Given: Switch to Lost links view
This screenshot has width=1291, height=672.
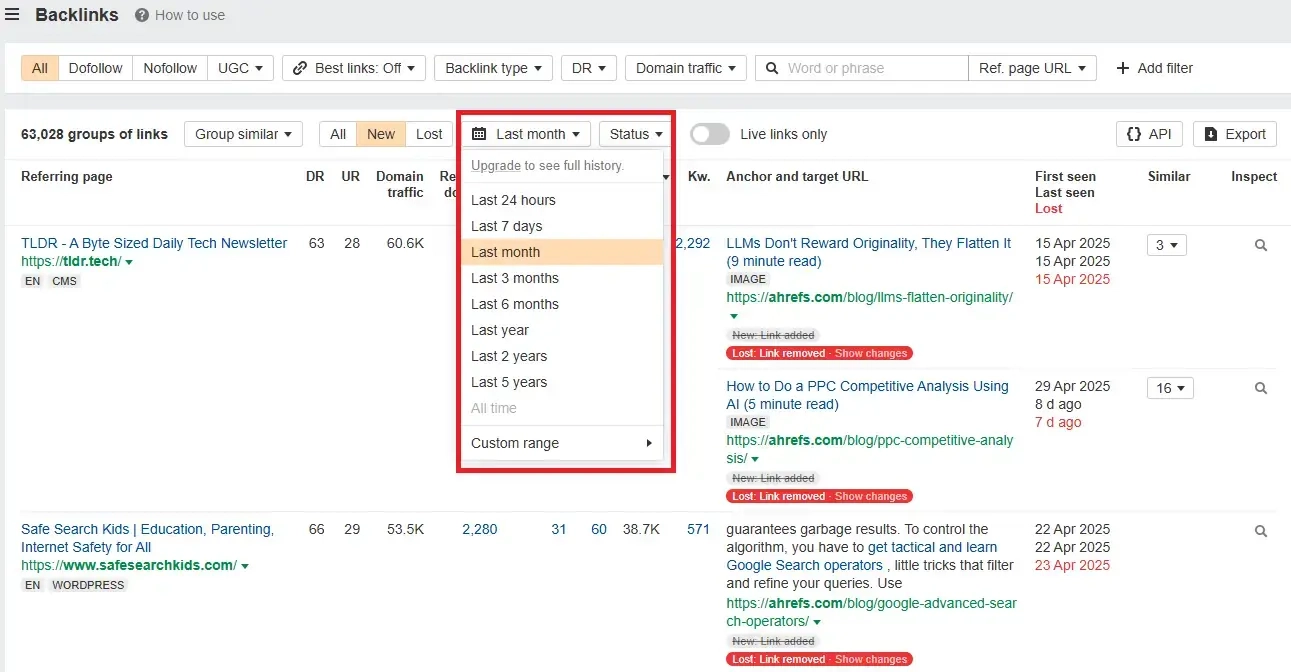Looking at the screenshot, I should [429, 134].
